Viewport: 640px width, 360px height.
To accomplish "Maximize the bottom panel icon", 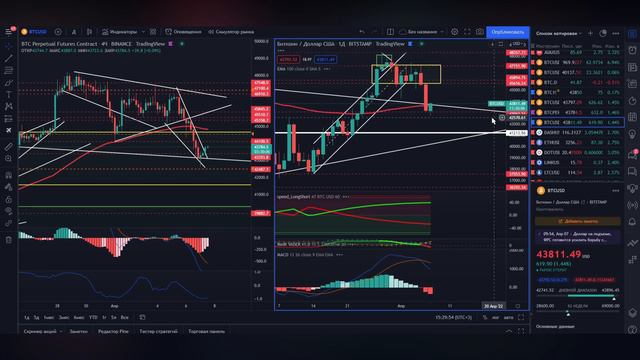I will [521, 331].
